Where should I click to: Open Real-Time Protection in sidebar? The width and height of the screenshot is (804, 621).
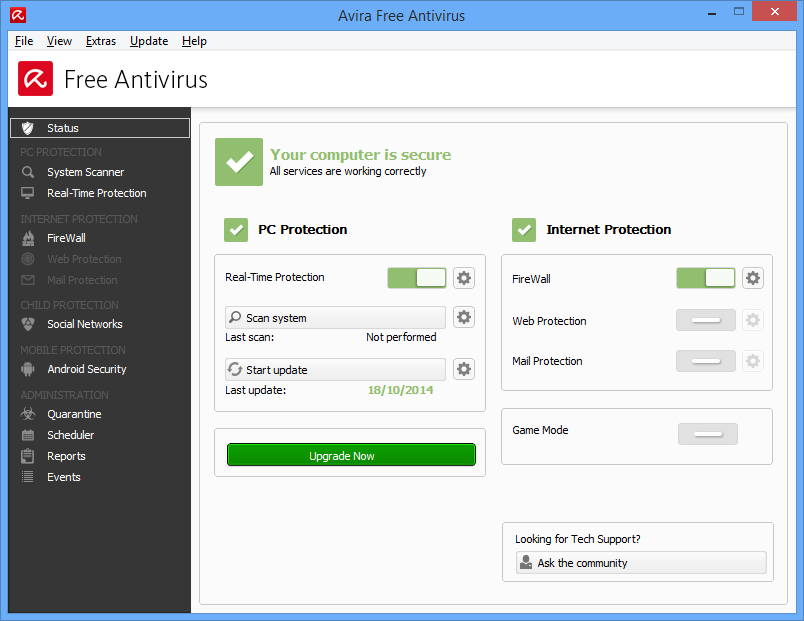click(x=97, y=192)
